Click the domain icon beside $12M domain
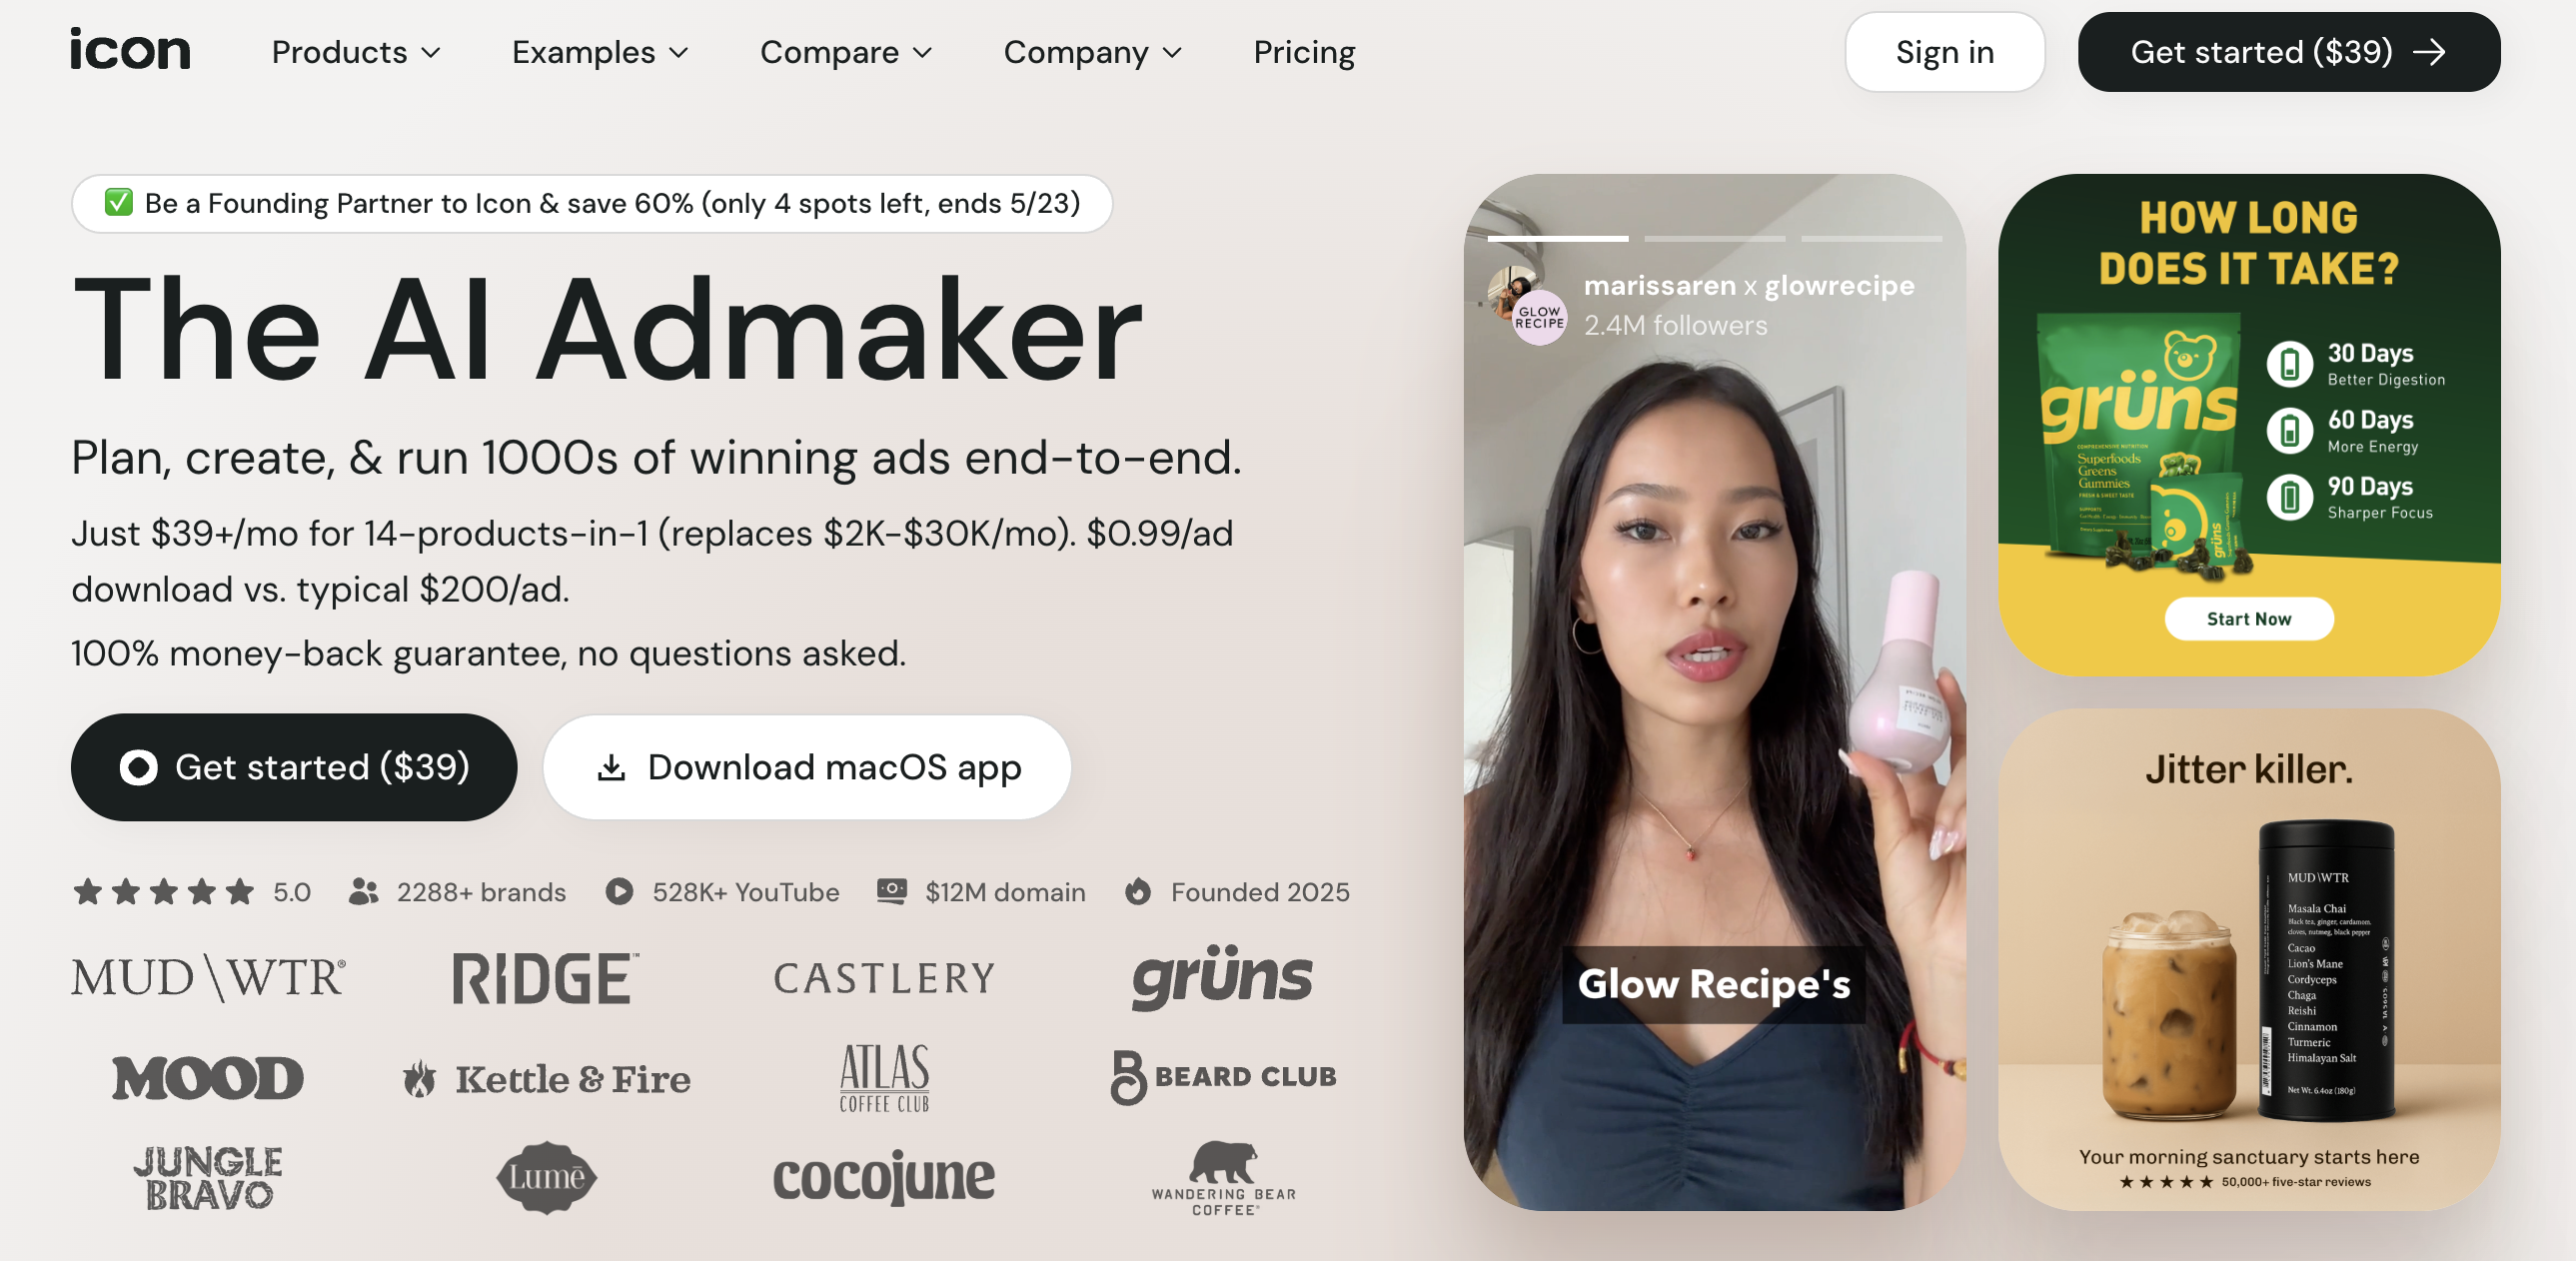This screenshot has height=1261, width=2576. [x=892, y=891]
